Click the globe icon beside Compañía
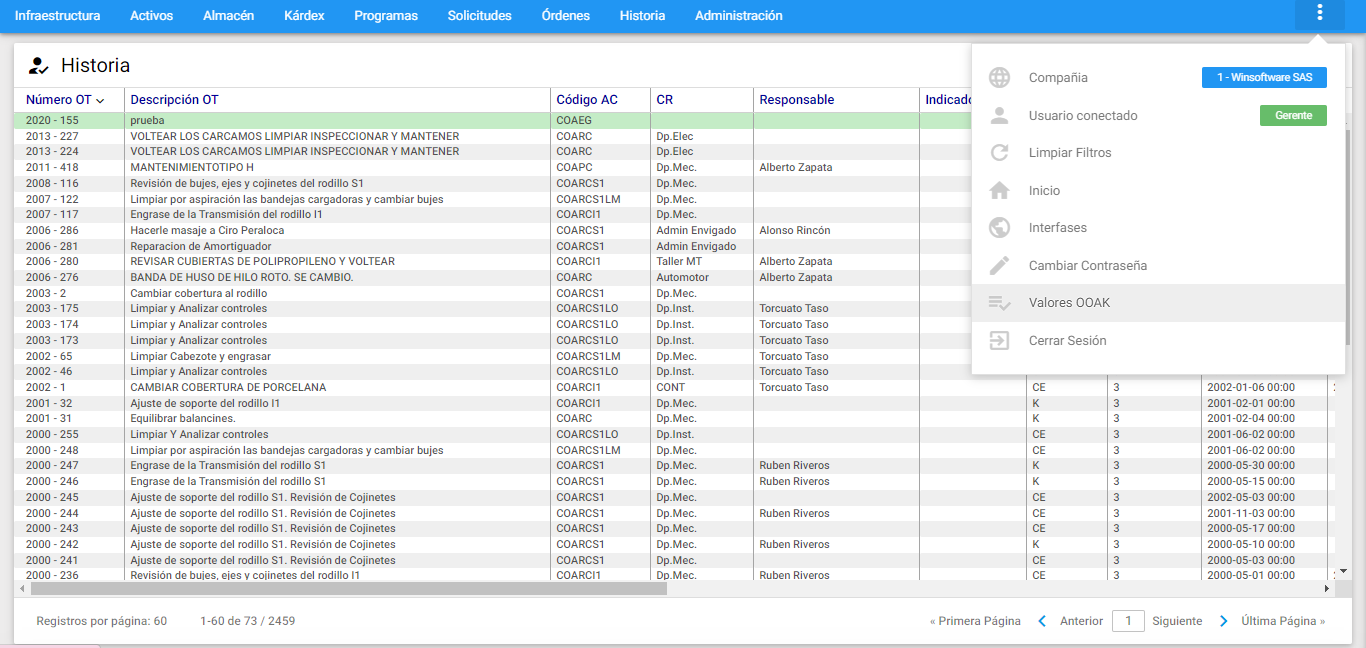This screenshot has width=1366, height=648. point(999,78)
